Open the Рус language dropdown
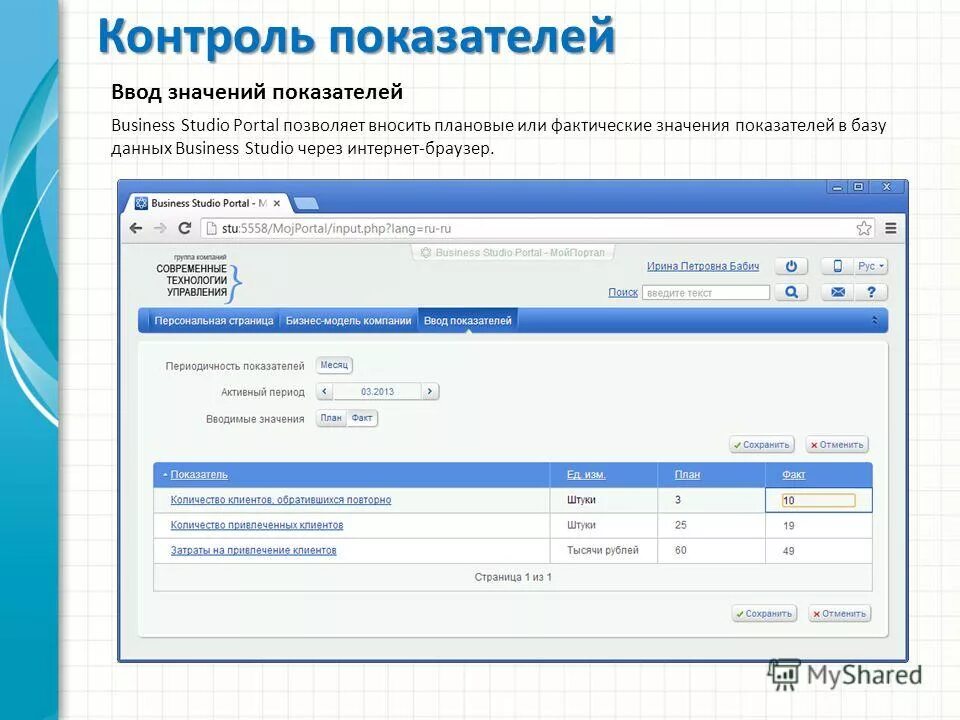 tap(870, 266)
